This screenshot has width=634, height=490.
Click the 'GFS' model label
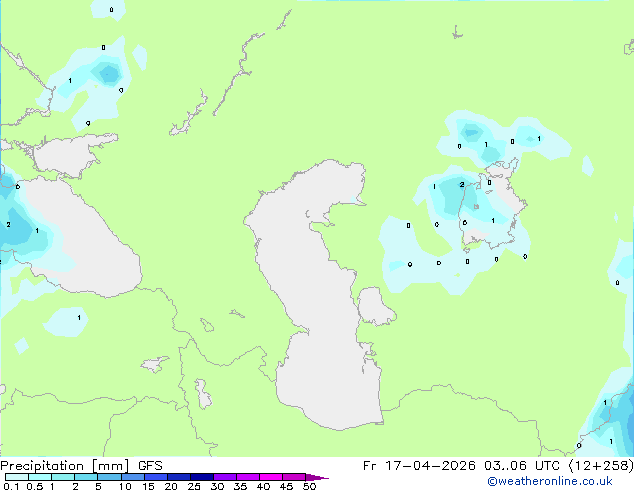coord(150,466)
